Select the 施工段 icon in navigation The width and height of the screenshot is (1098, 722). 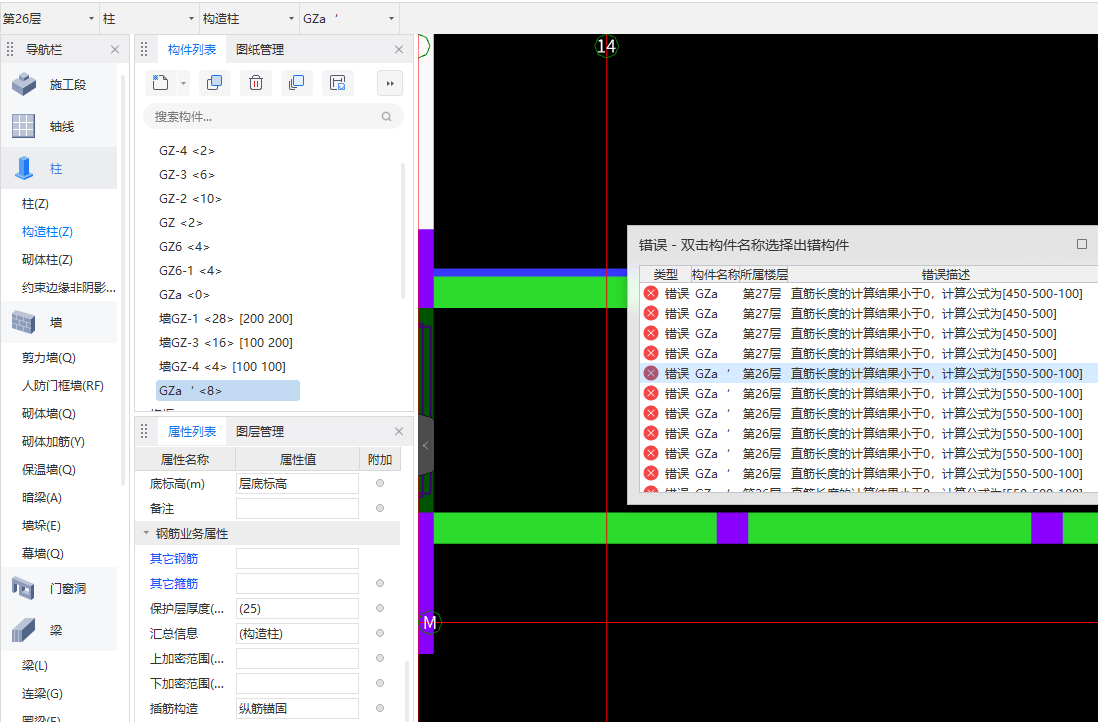pos(24,84)
